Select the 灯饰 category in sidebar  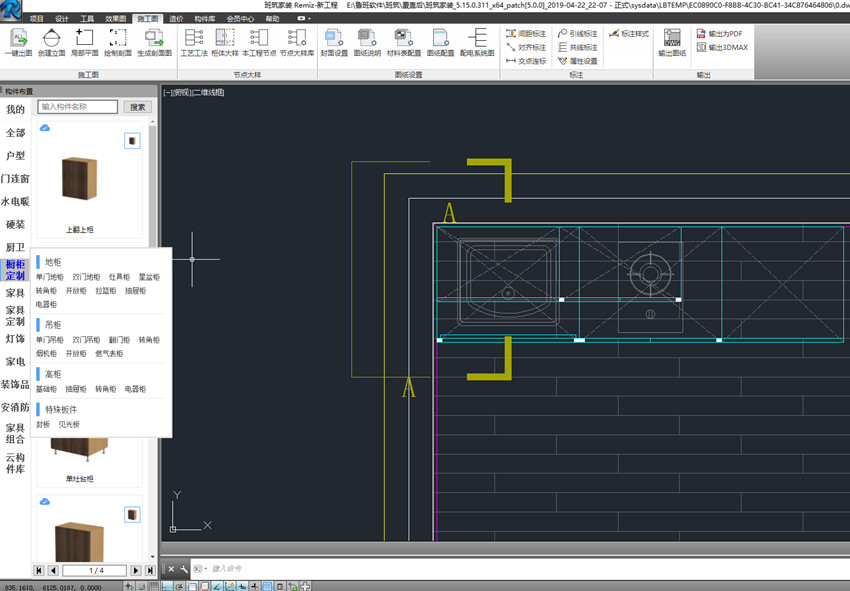pos(15,338)
